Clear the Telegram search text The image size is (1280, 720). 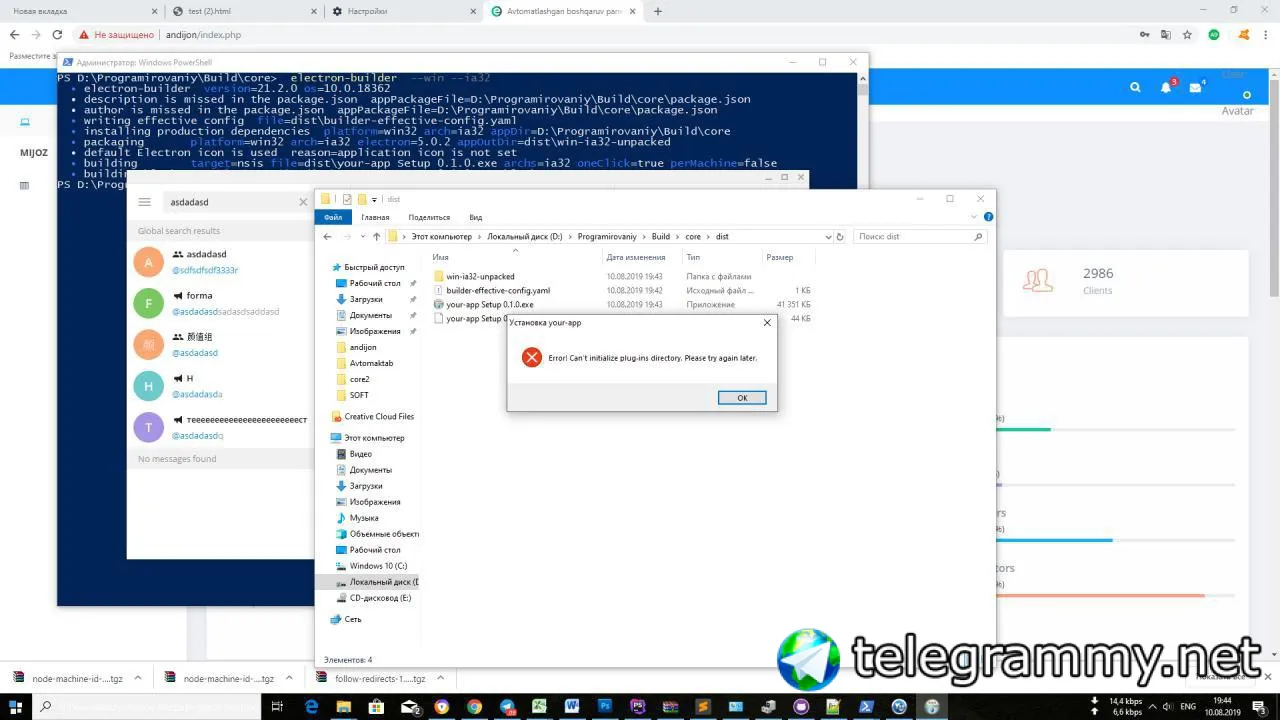(x=303, y=202)
